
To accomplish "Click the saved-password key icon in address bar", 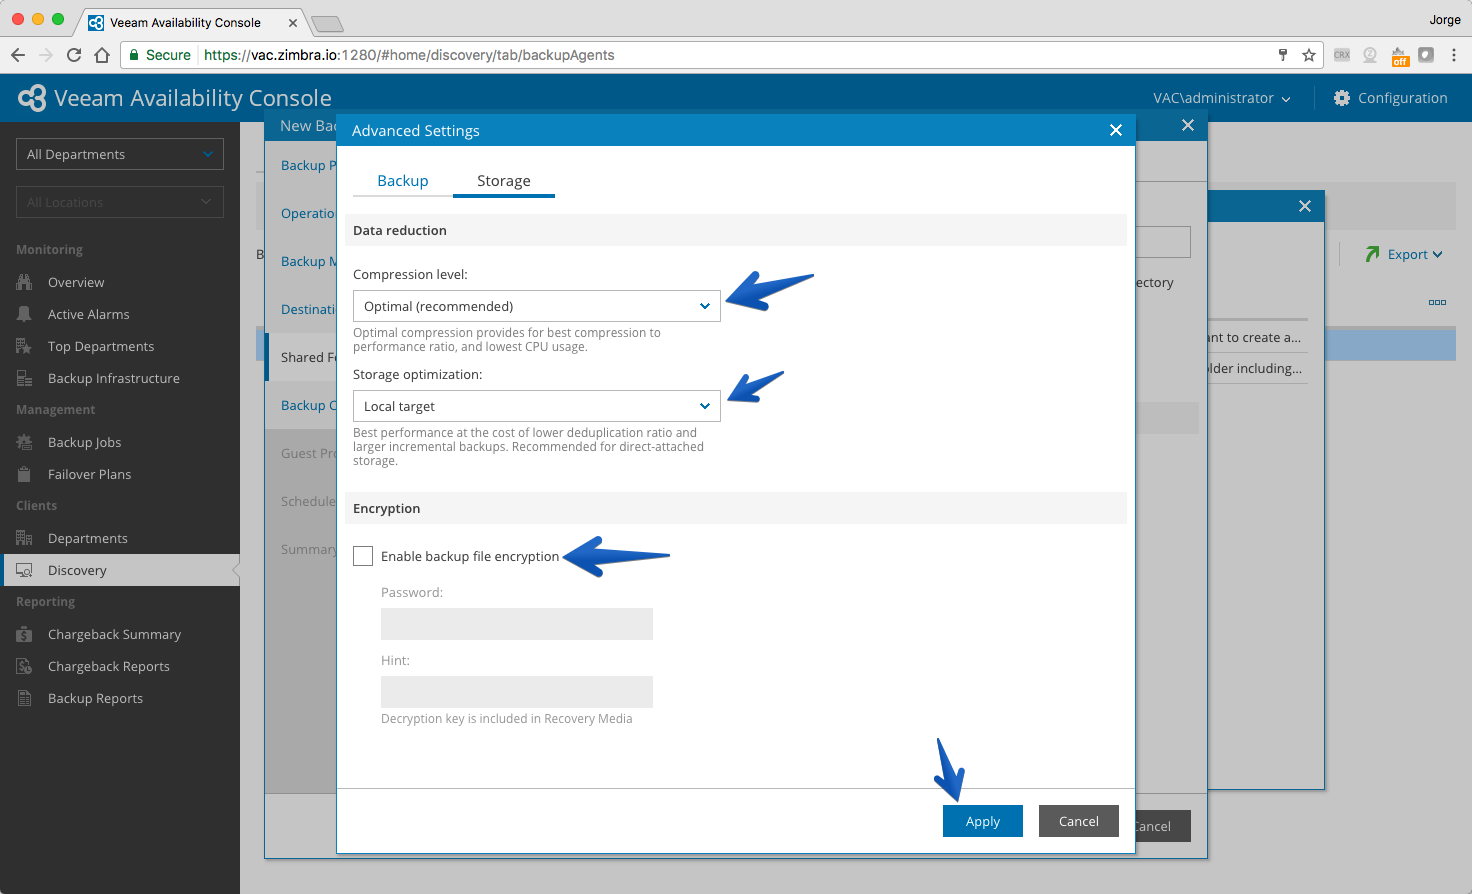I will tap(1283, 55).
